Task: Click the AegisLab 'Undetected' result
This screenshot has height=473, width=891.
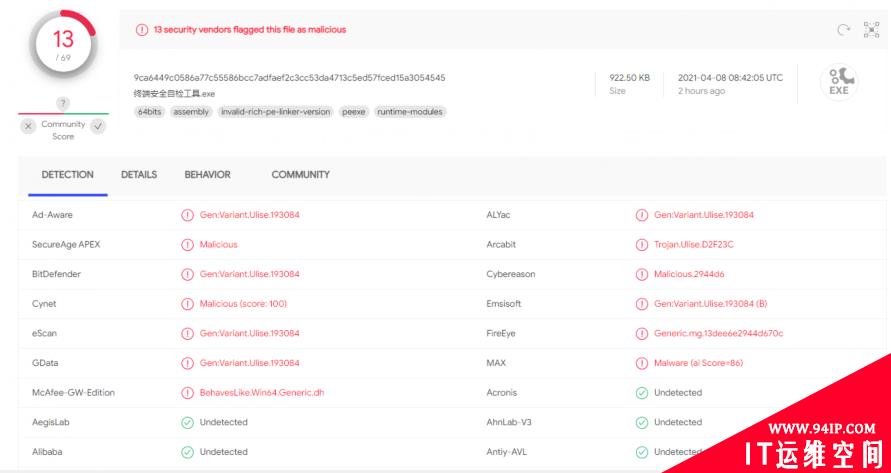Action: (x=223, y=422)
